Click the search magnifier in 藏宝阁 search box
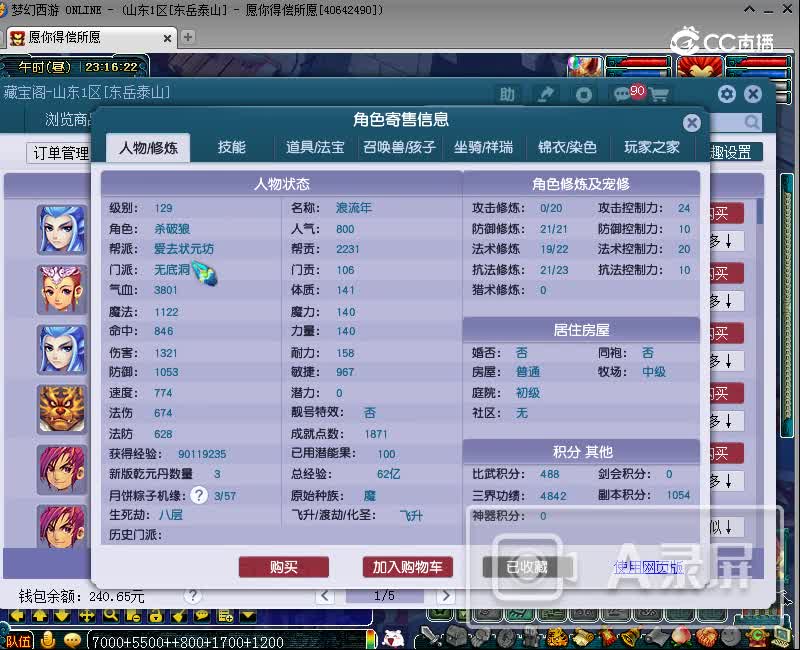The image size is (800, 650). [x=752, y=122]
